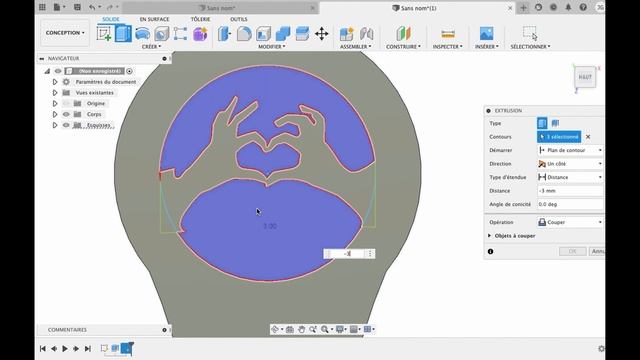Switch to the TÔLERIE tab

click(x=200, y=19)
